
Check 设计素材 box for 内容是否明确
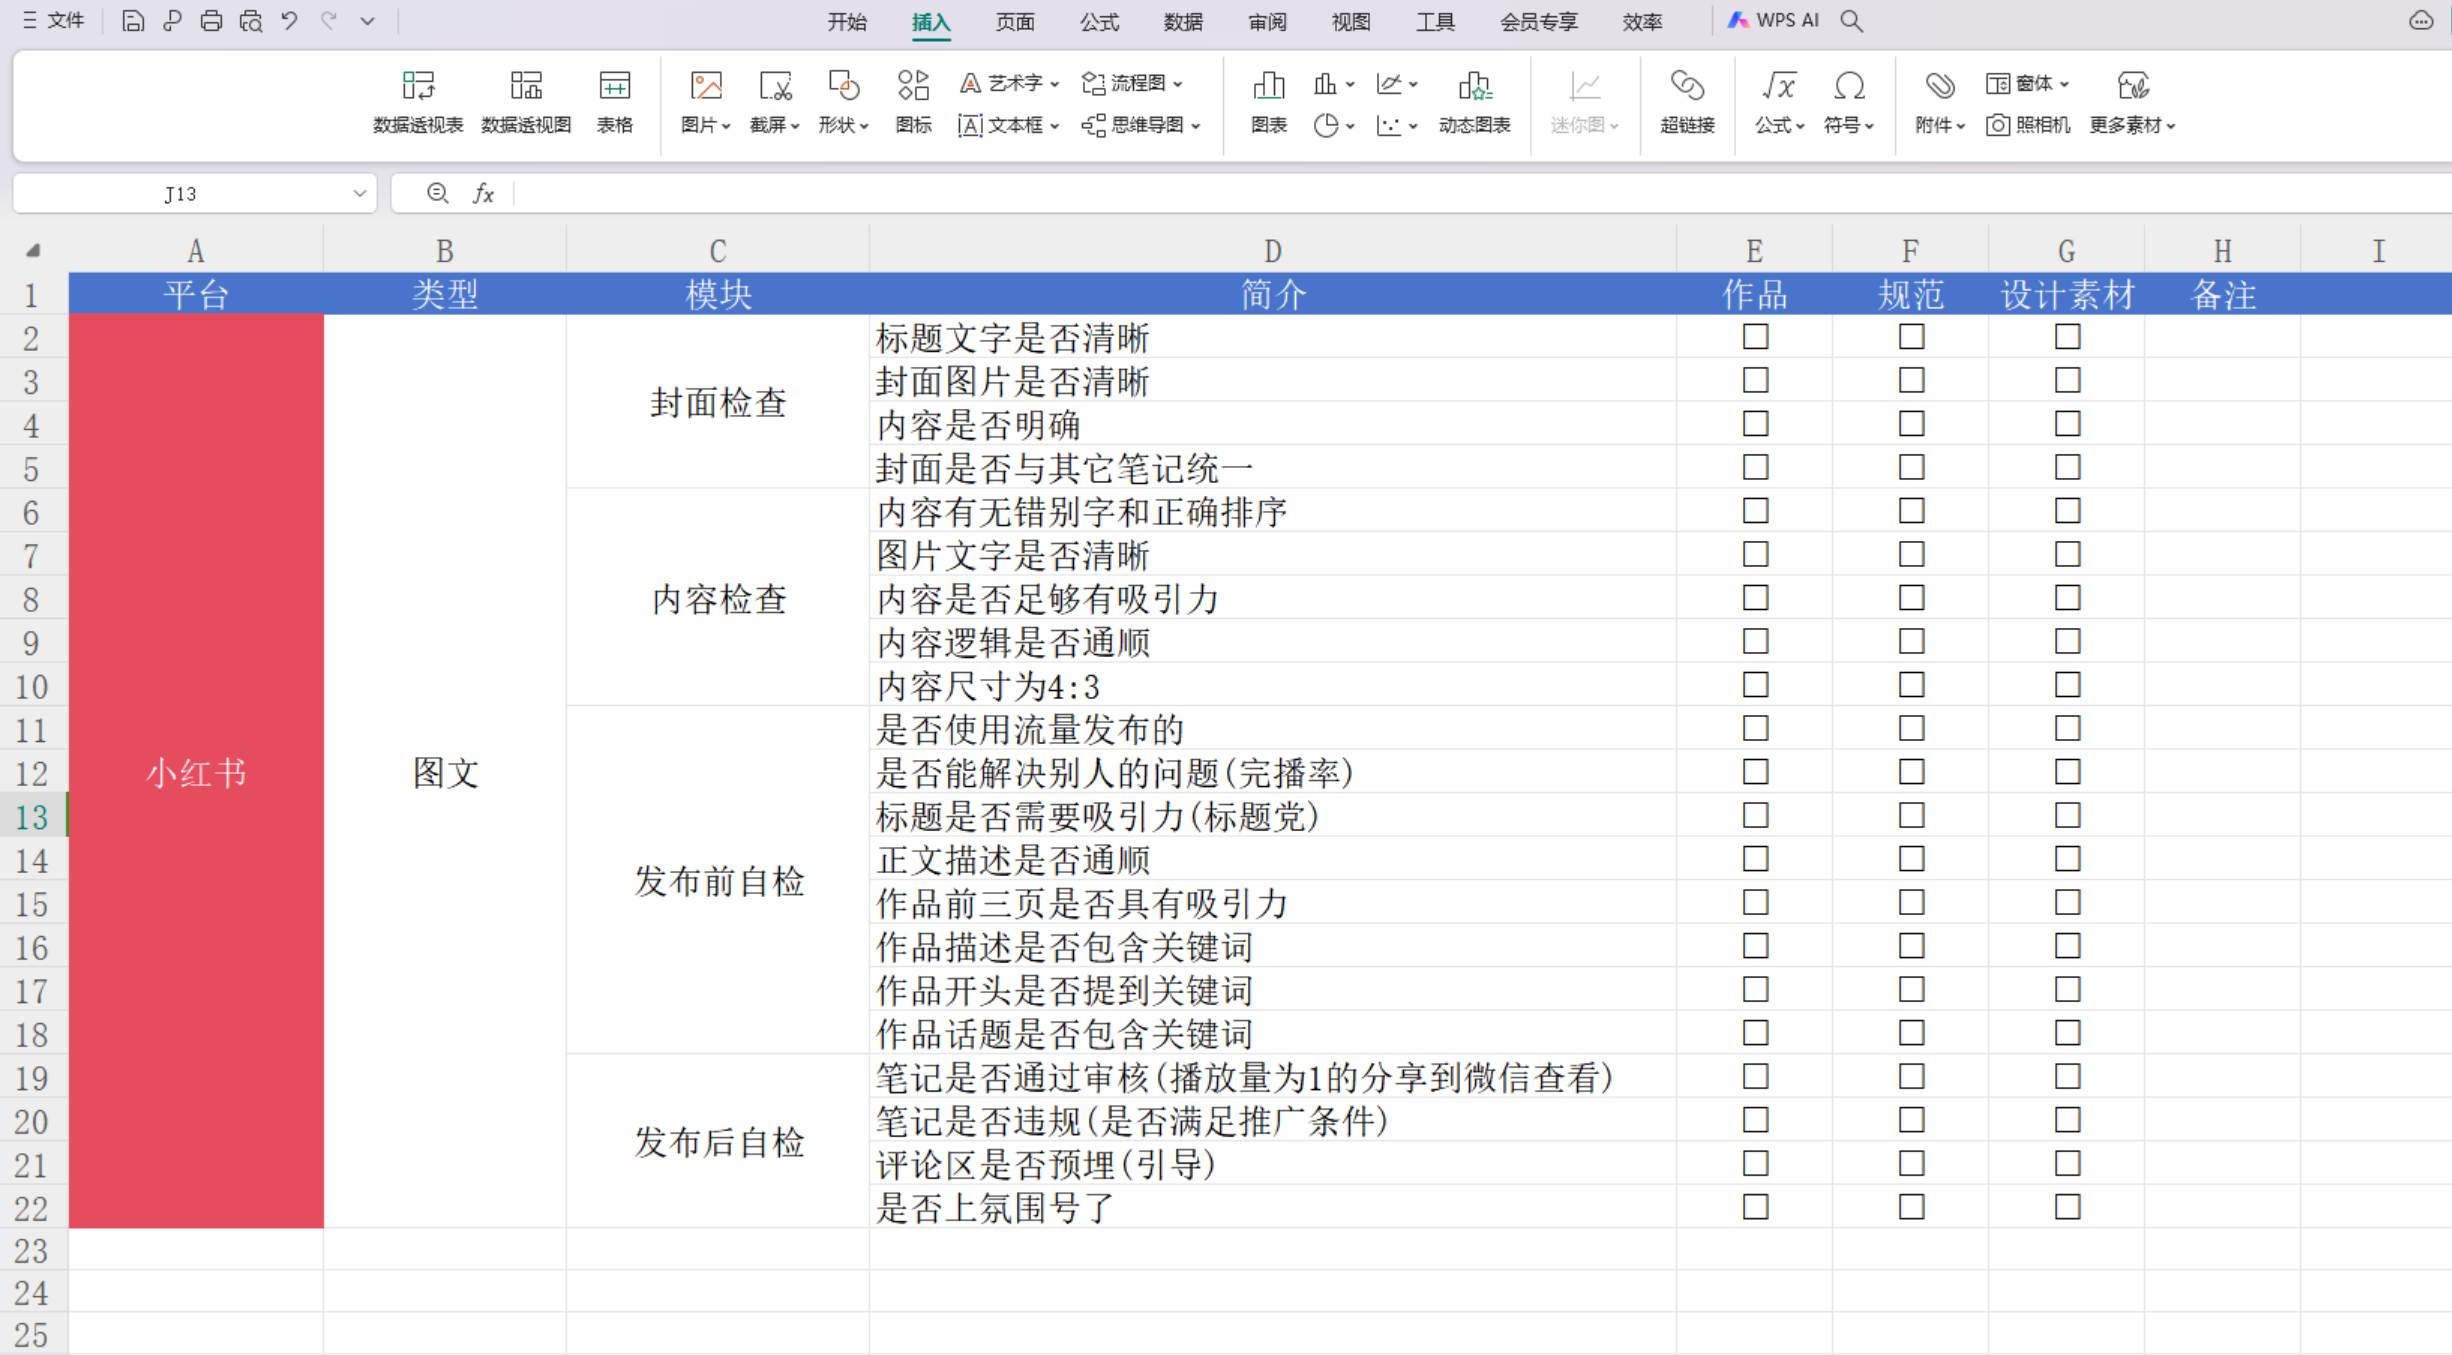2067,424
